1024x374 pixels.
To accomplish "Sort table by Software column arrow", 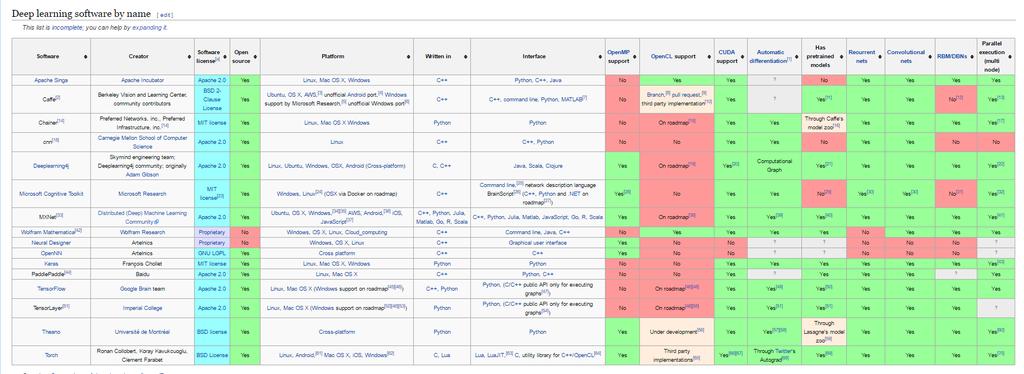I will pos(86,57).
